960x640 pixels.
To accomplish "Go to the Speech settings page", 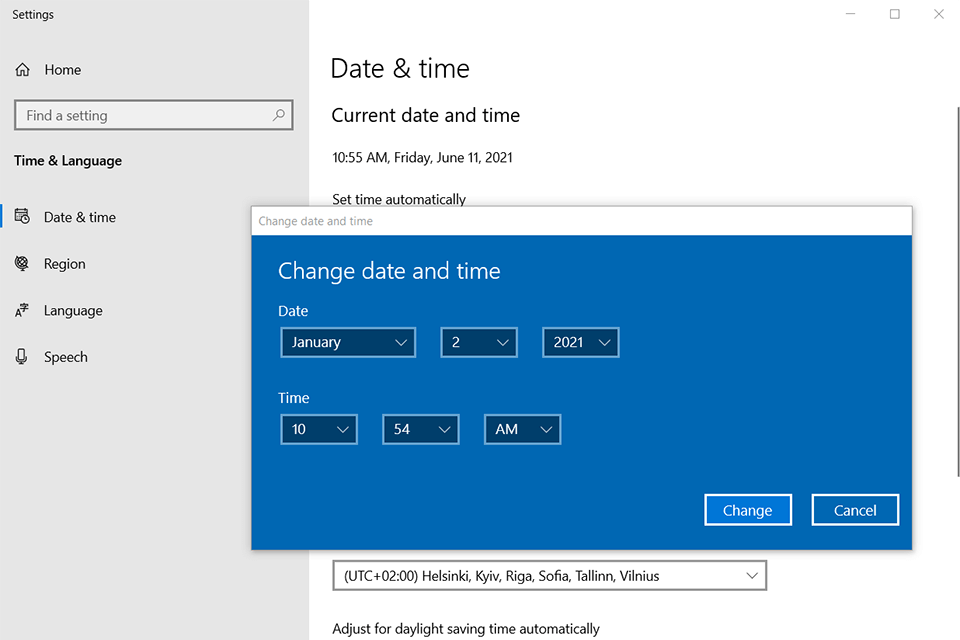I will pyautogui.click(x=65, y=357).
